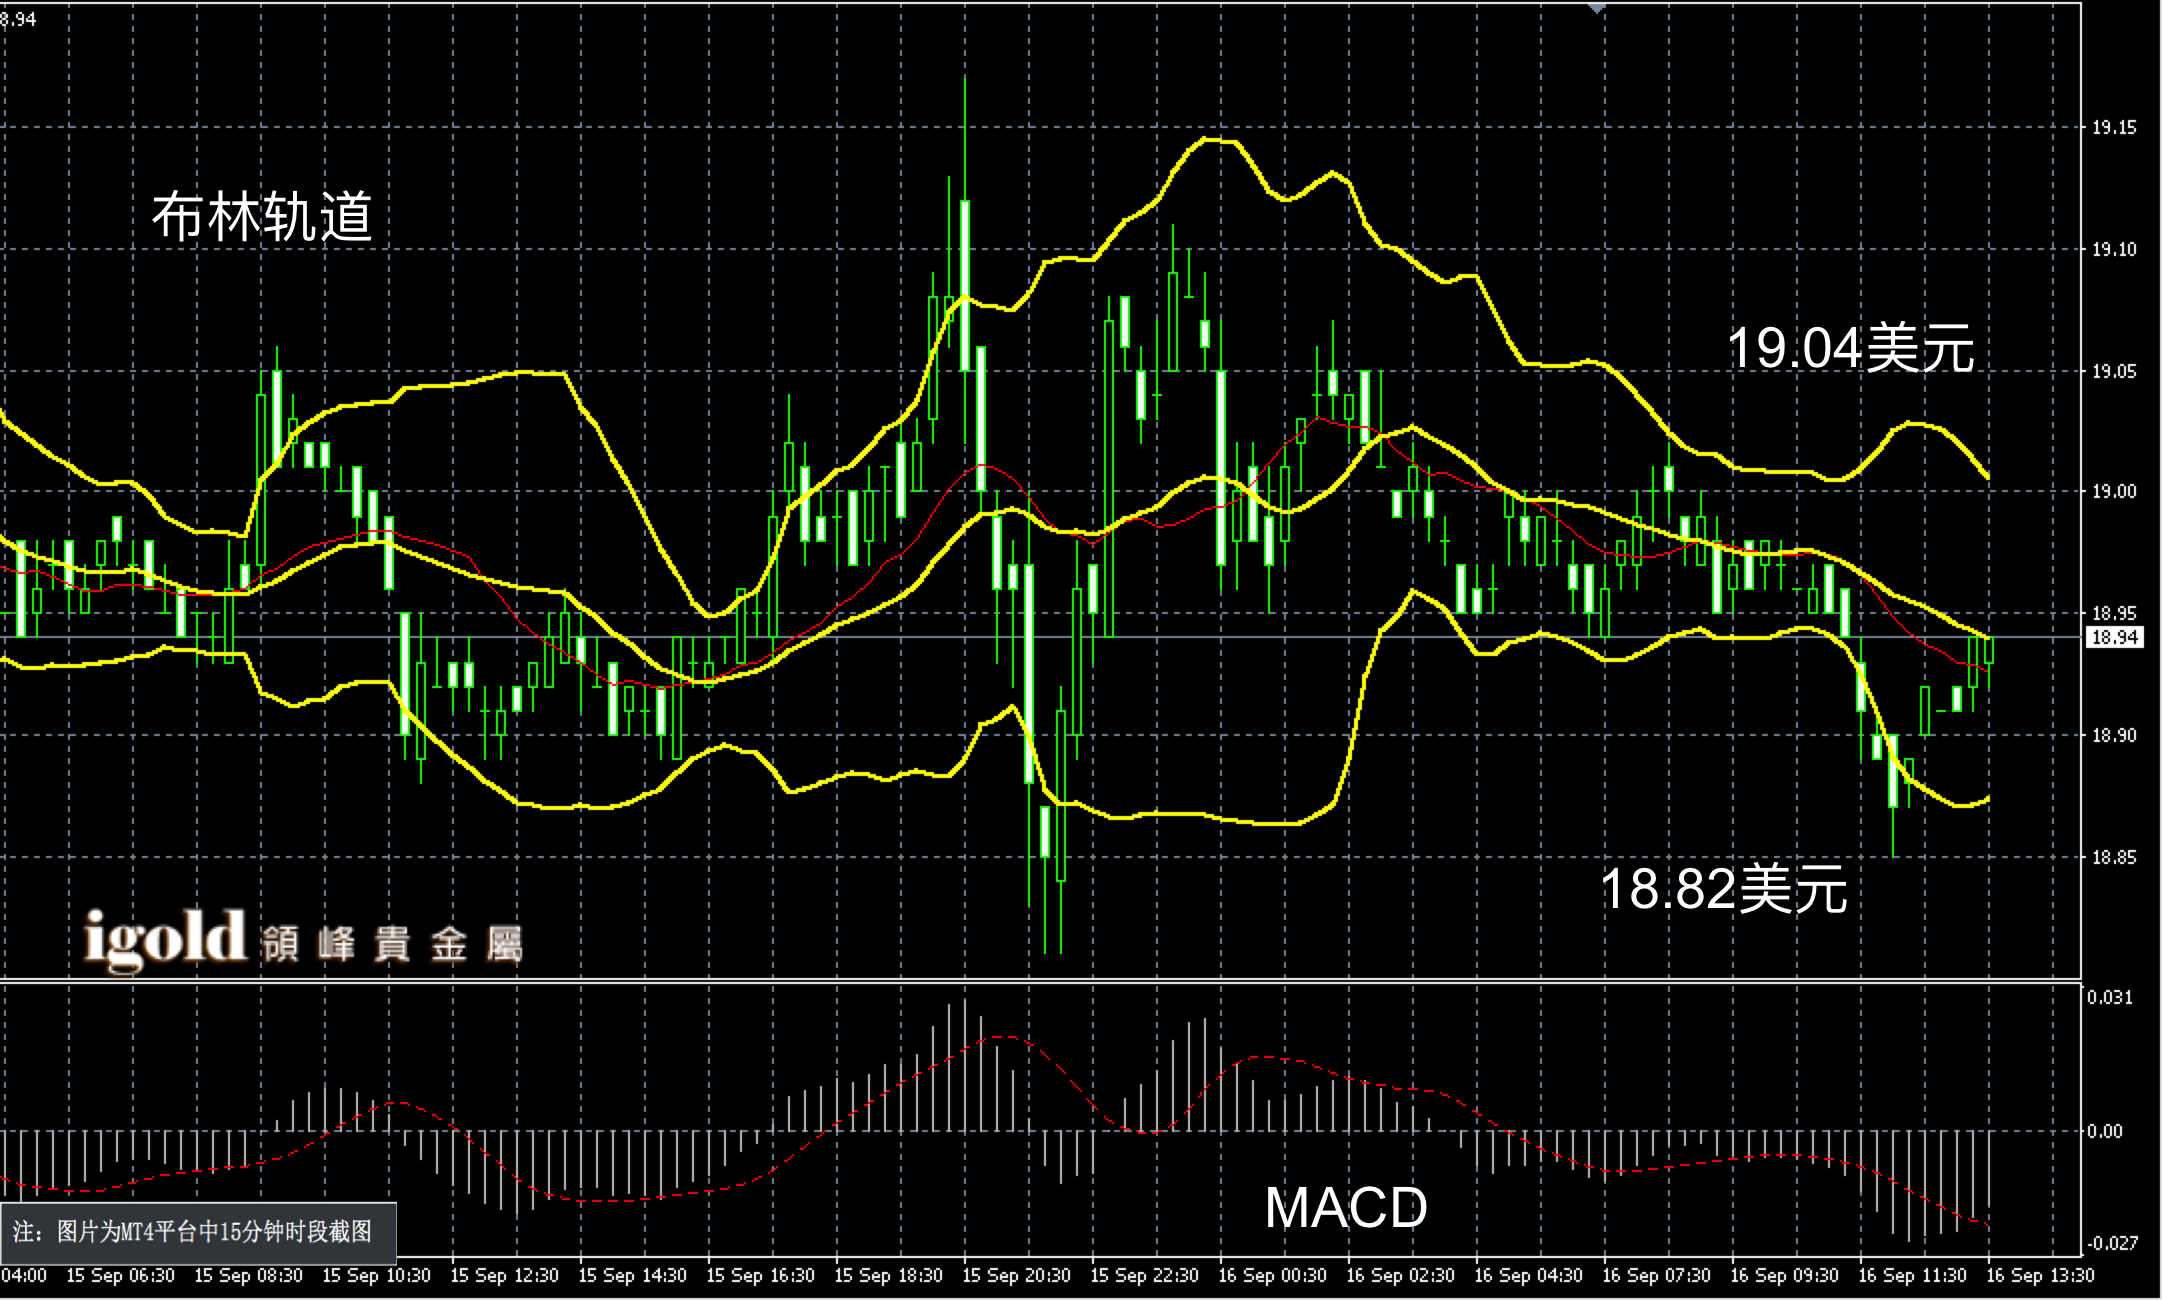Click the 15 Sep 20:30 time marker
The image size is (2162, 1300).
point(1016,1276)
